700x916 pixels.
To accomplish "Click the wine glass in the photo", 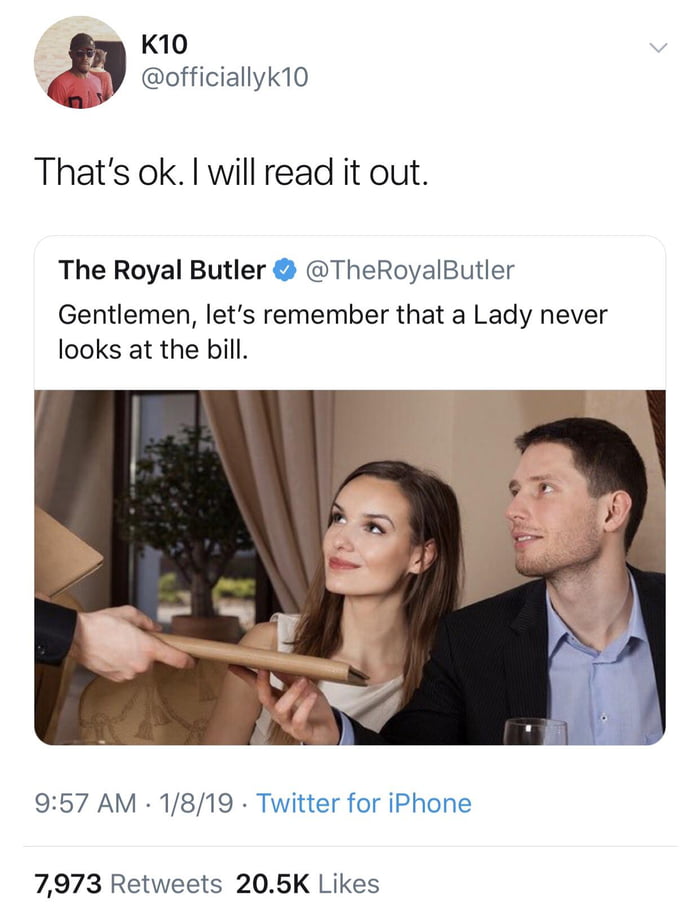I will pyautogui.click(x=535, y=731).
